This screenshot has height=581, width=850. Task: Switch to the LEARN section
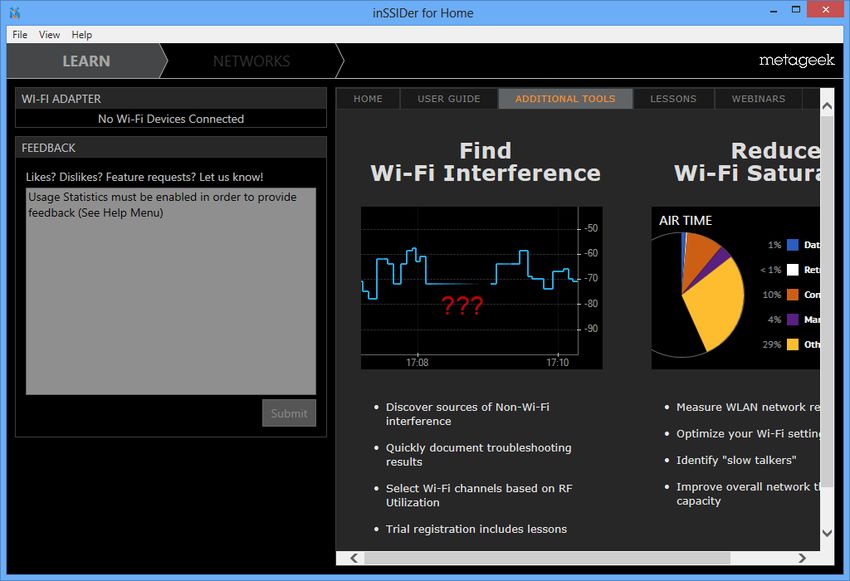[x=86, y=61]
